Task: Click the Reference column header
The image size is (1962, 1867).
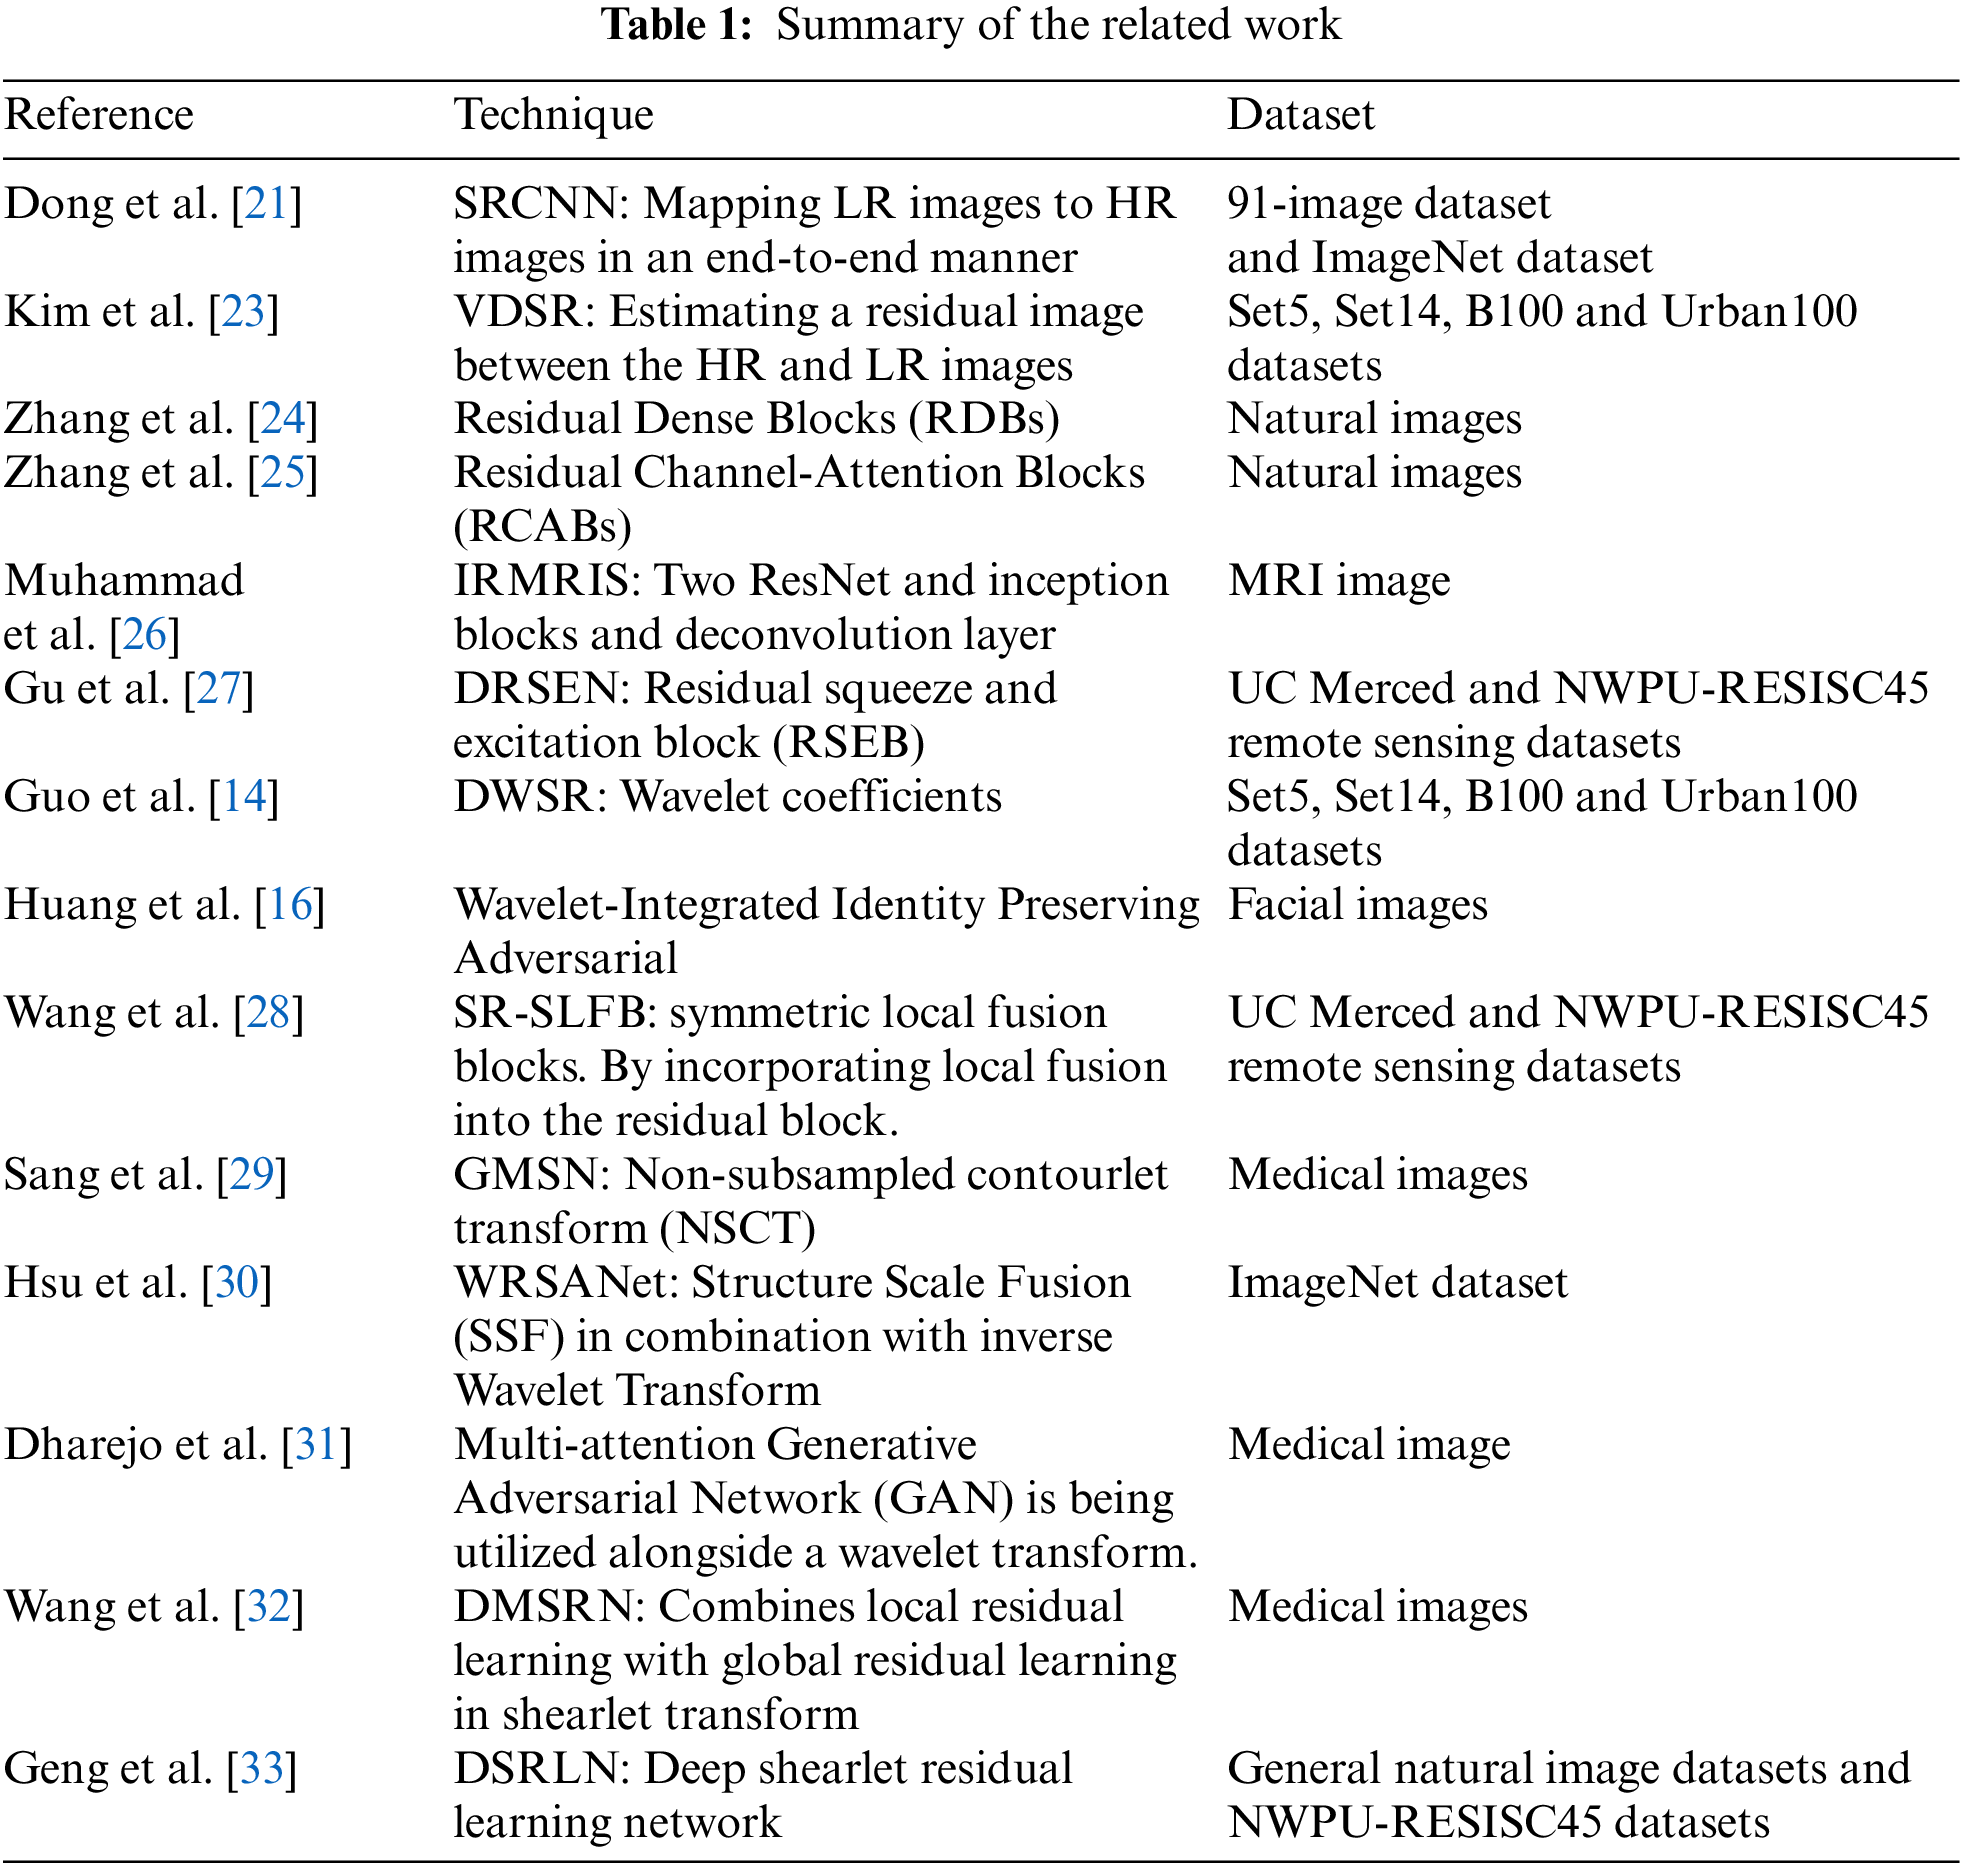Action: tap(99, 115)
